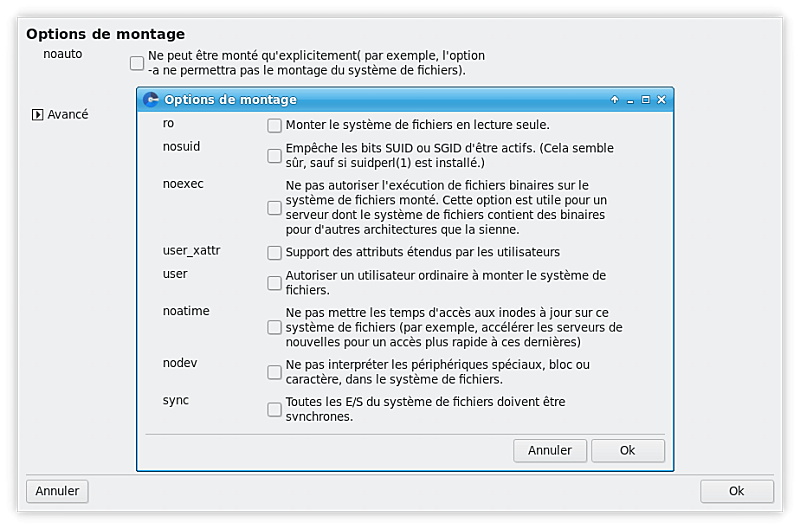
Task: Maximize the Options de montage dialog
Action: (x=645, y=100)
